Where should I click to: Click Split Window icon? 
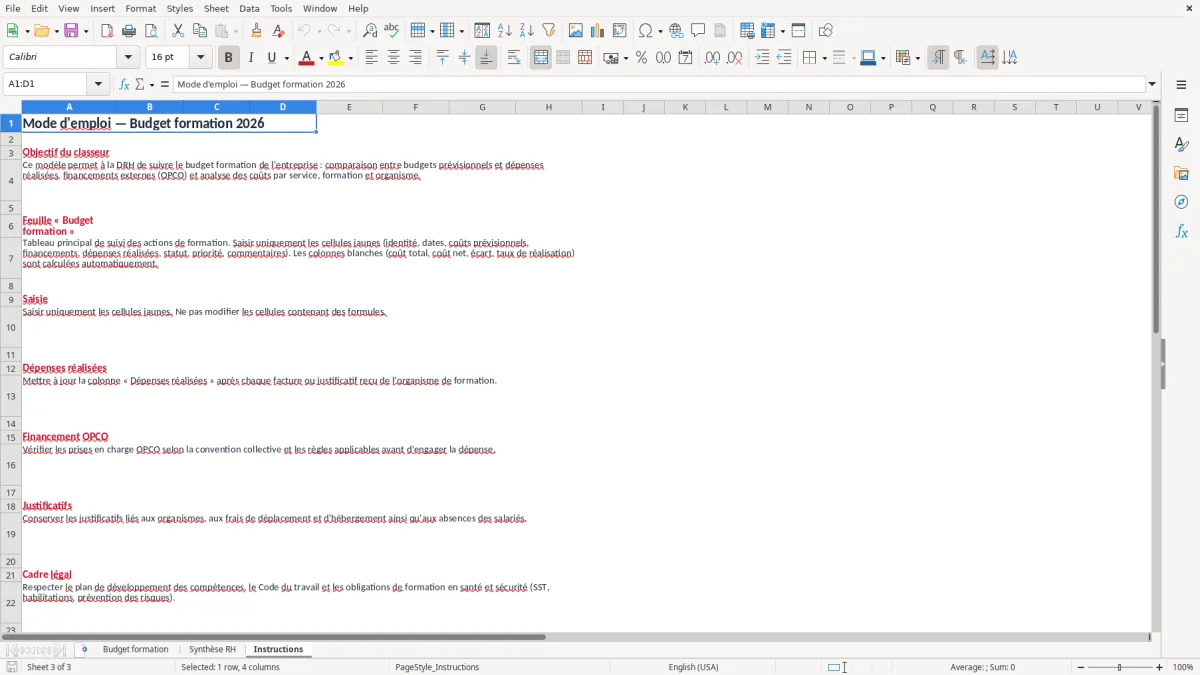[x=798, y=31]
